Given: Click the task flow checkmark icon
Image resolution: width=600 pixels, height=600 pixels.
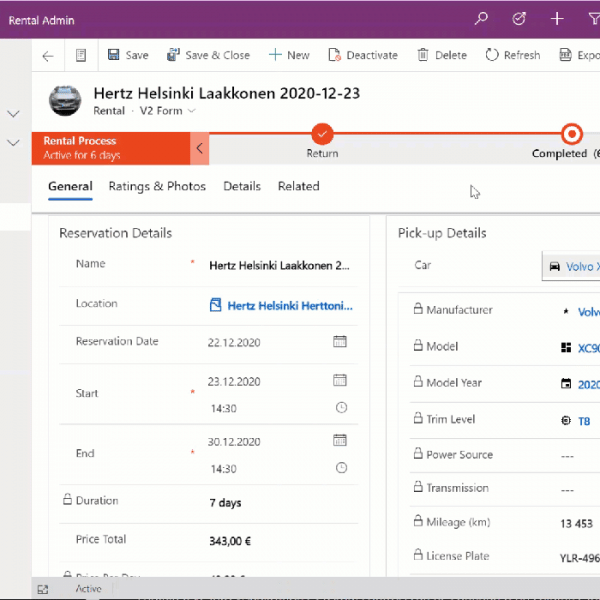Looking at the screenshot, I should click(x=519, y=18).
